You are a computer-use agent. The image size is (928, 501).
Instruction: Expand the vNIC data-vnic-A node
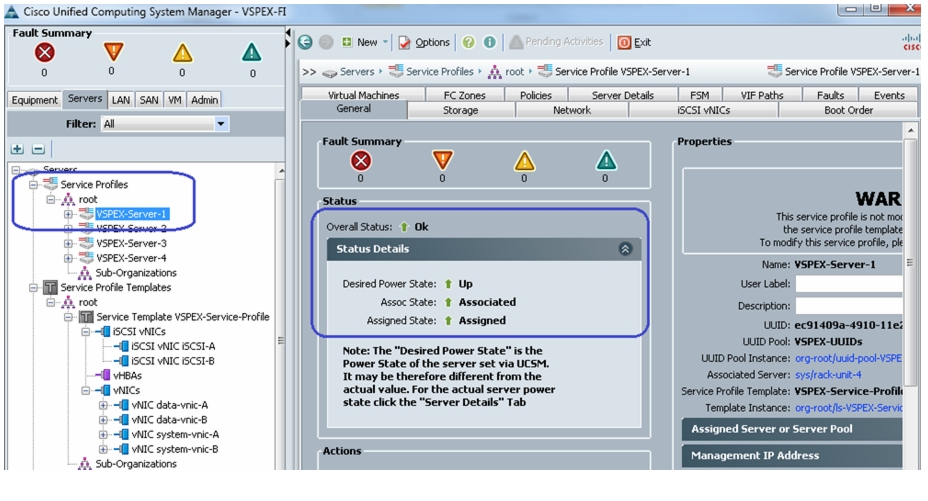point(103,405)
